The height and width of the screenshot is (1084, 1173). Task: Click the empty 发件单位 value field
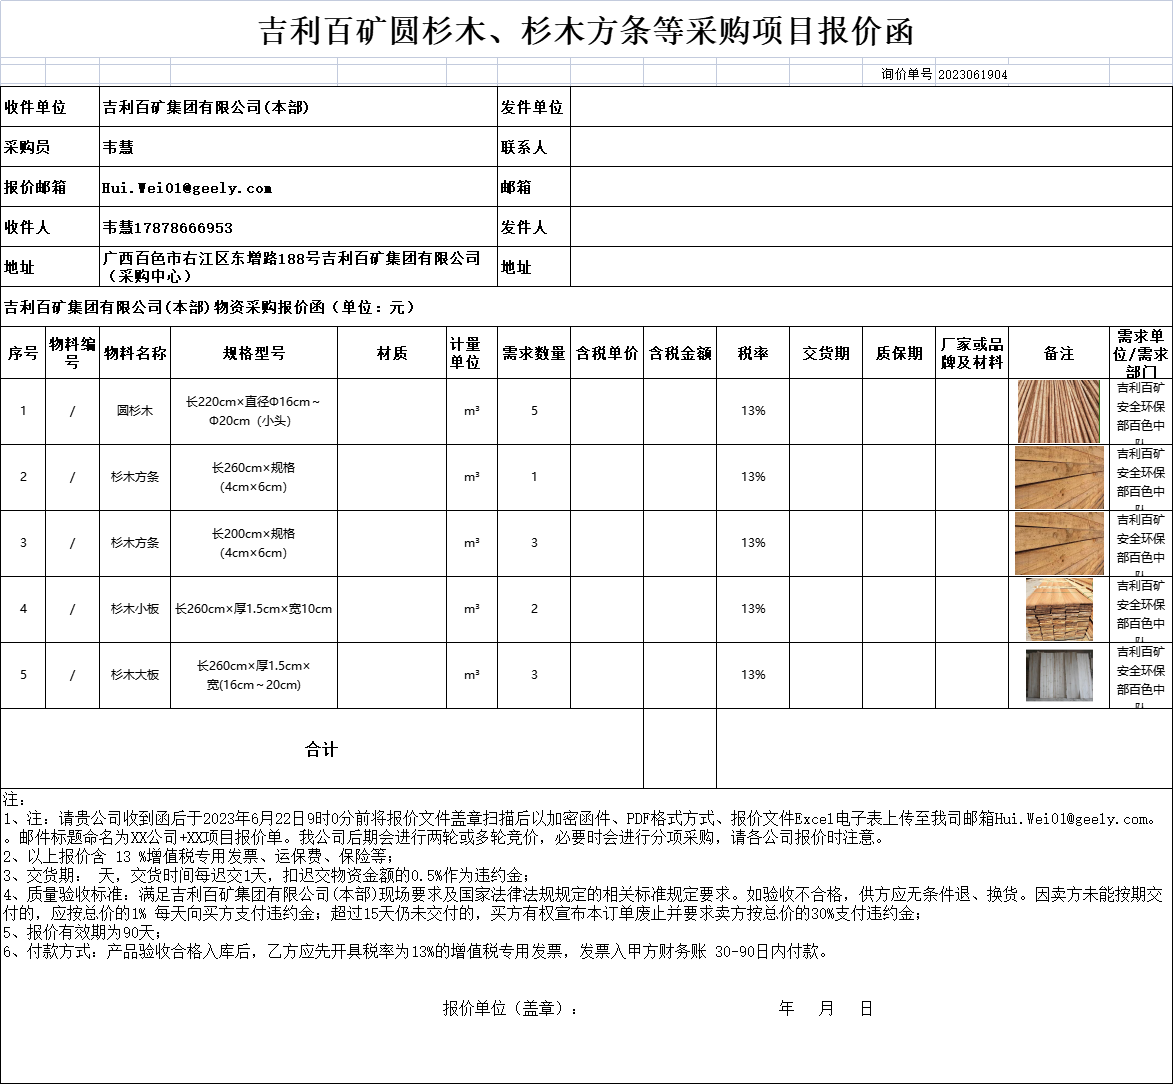coord(872,107)
